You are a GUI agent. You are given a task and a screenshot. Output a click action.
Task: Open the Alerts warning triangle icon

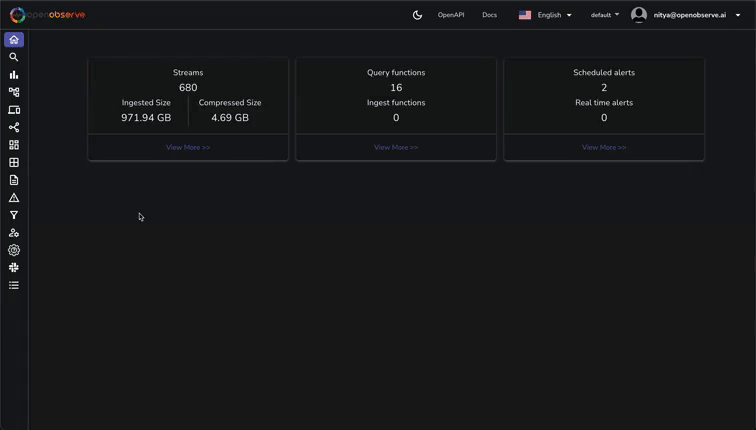pyautogui.click(x=14, y=198)
